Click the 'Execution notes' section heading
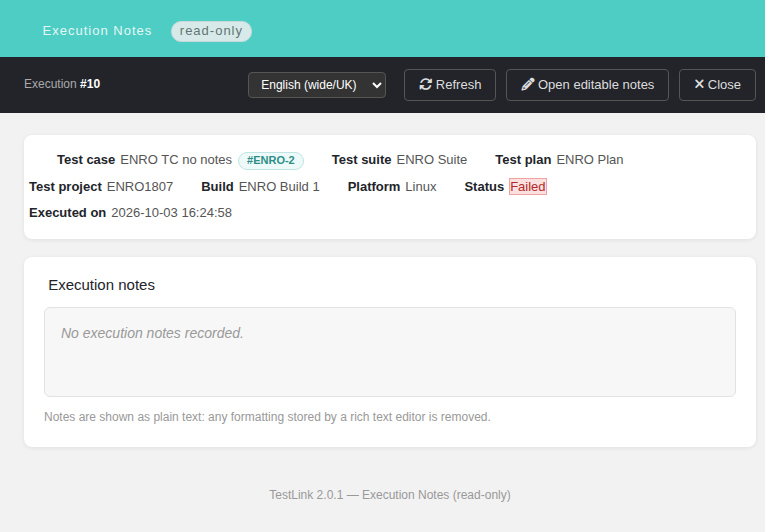 101,285
